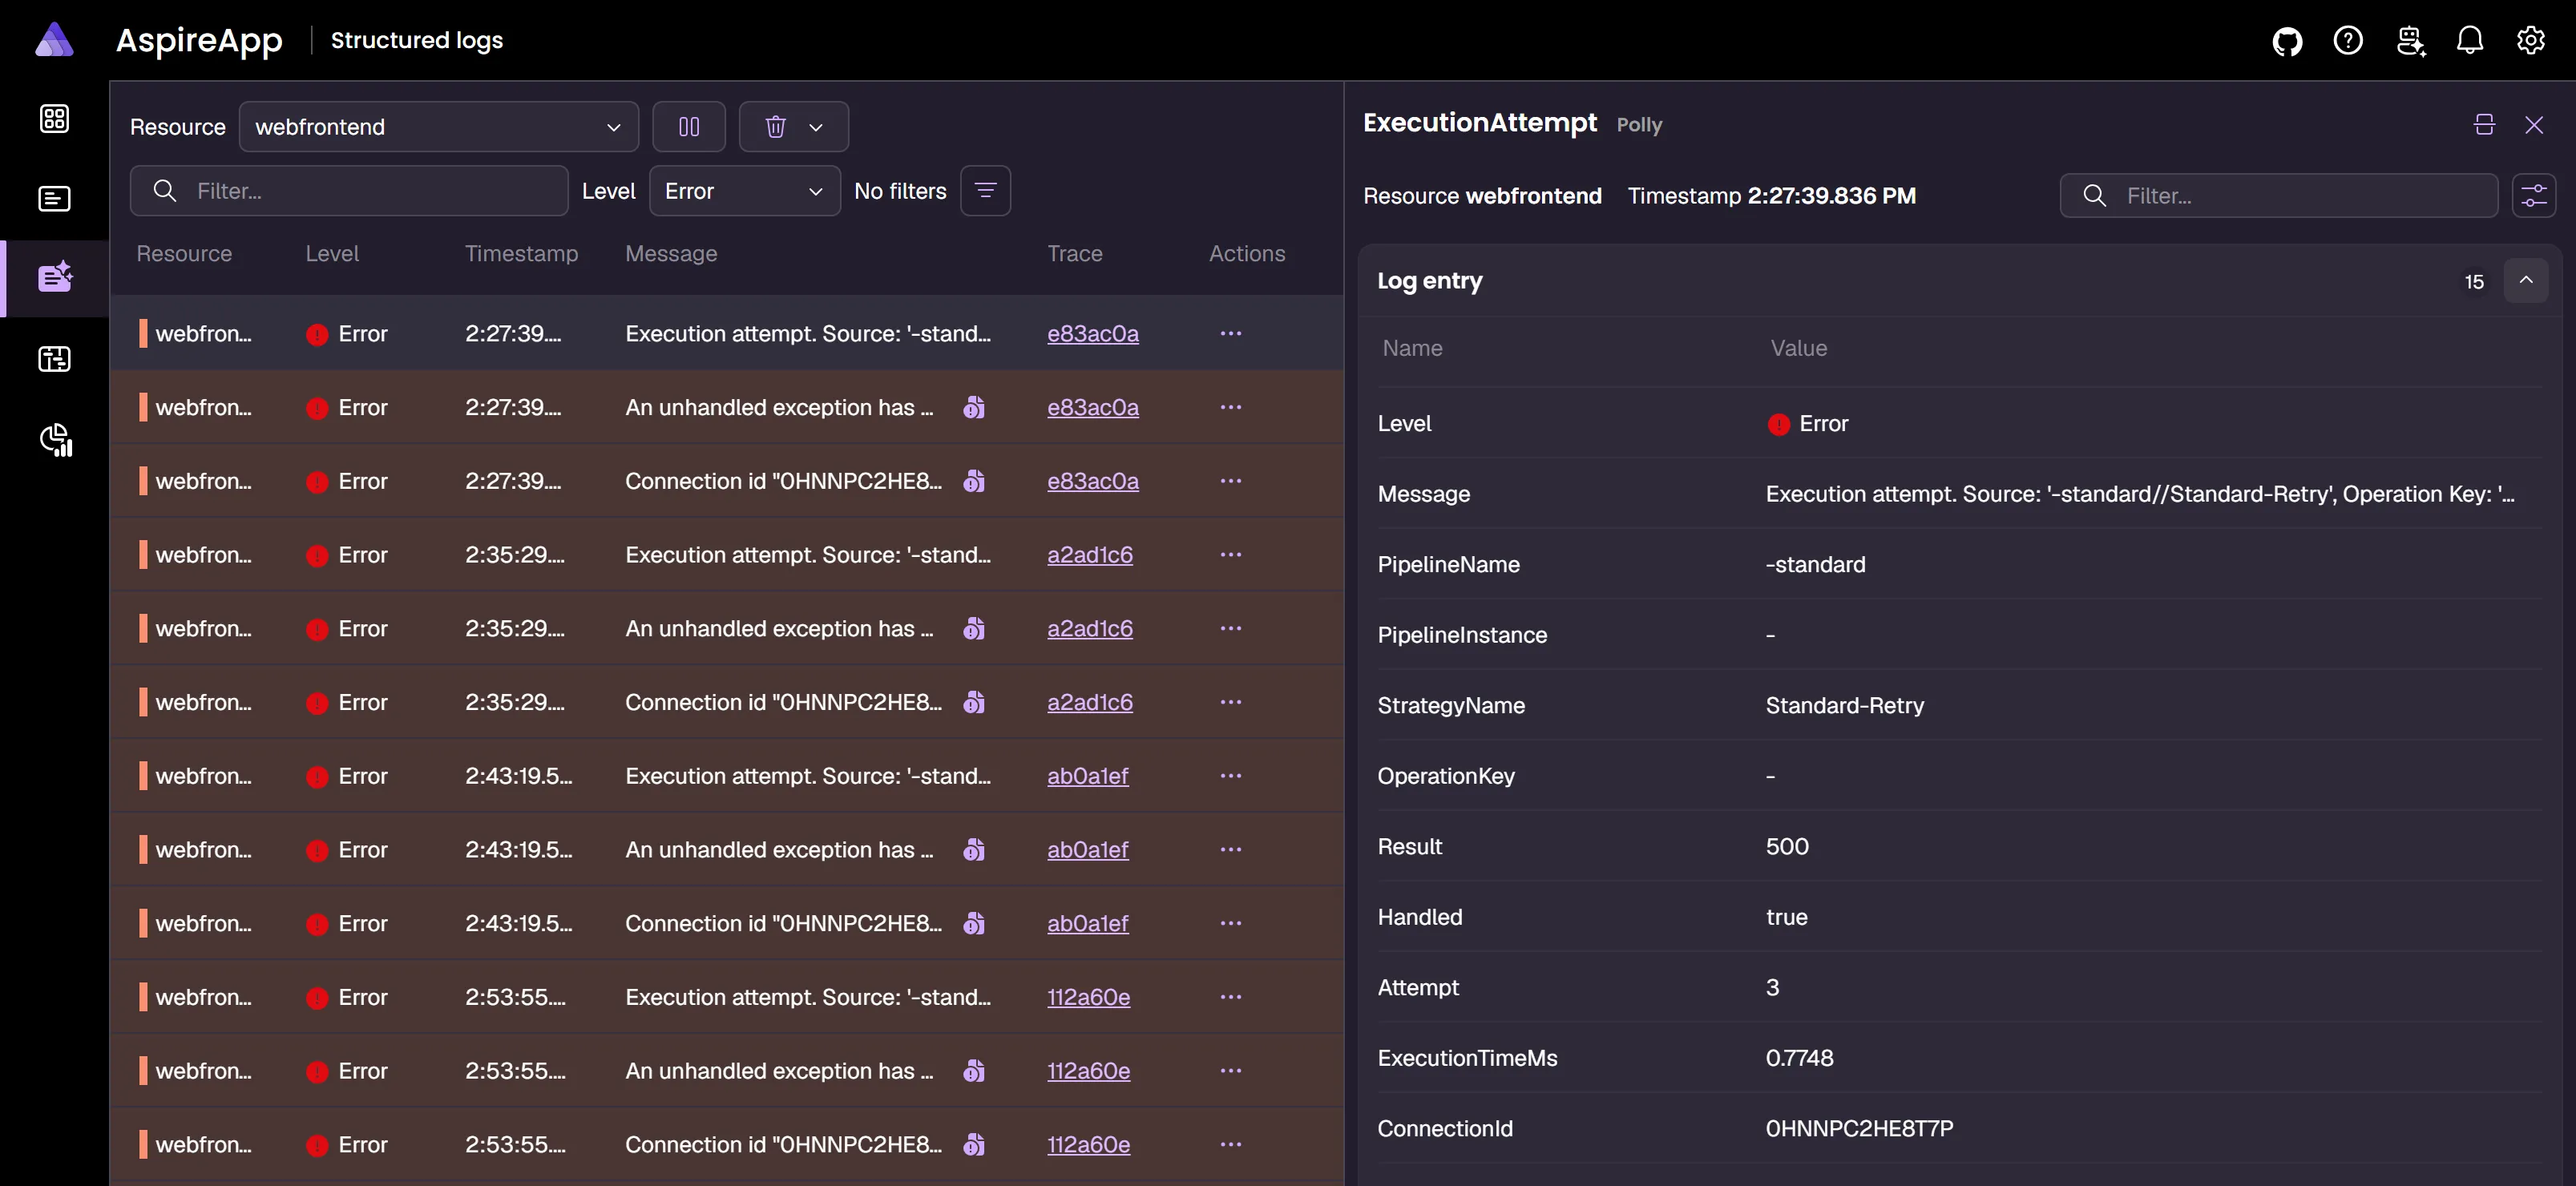
Task: Open the notifications bell icon
Action: click(2469, 41)
